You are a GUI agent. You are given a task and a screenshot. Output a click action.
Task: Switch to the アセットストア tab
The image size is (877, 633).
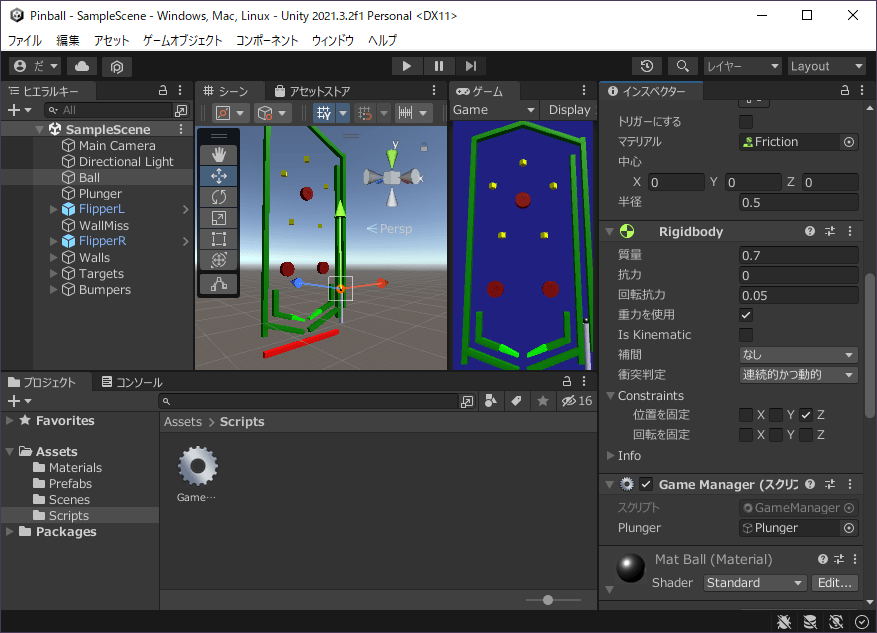[x=313, y=91]
